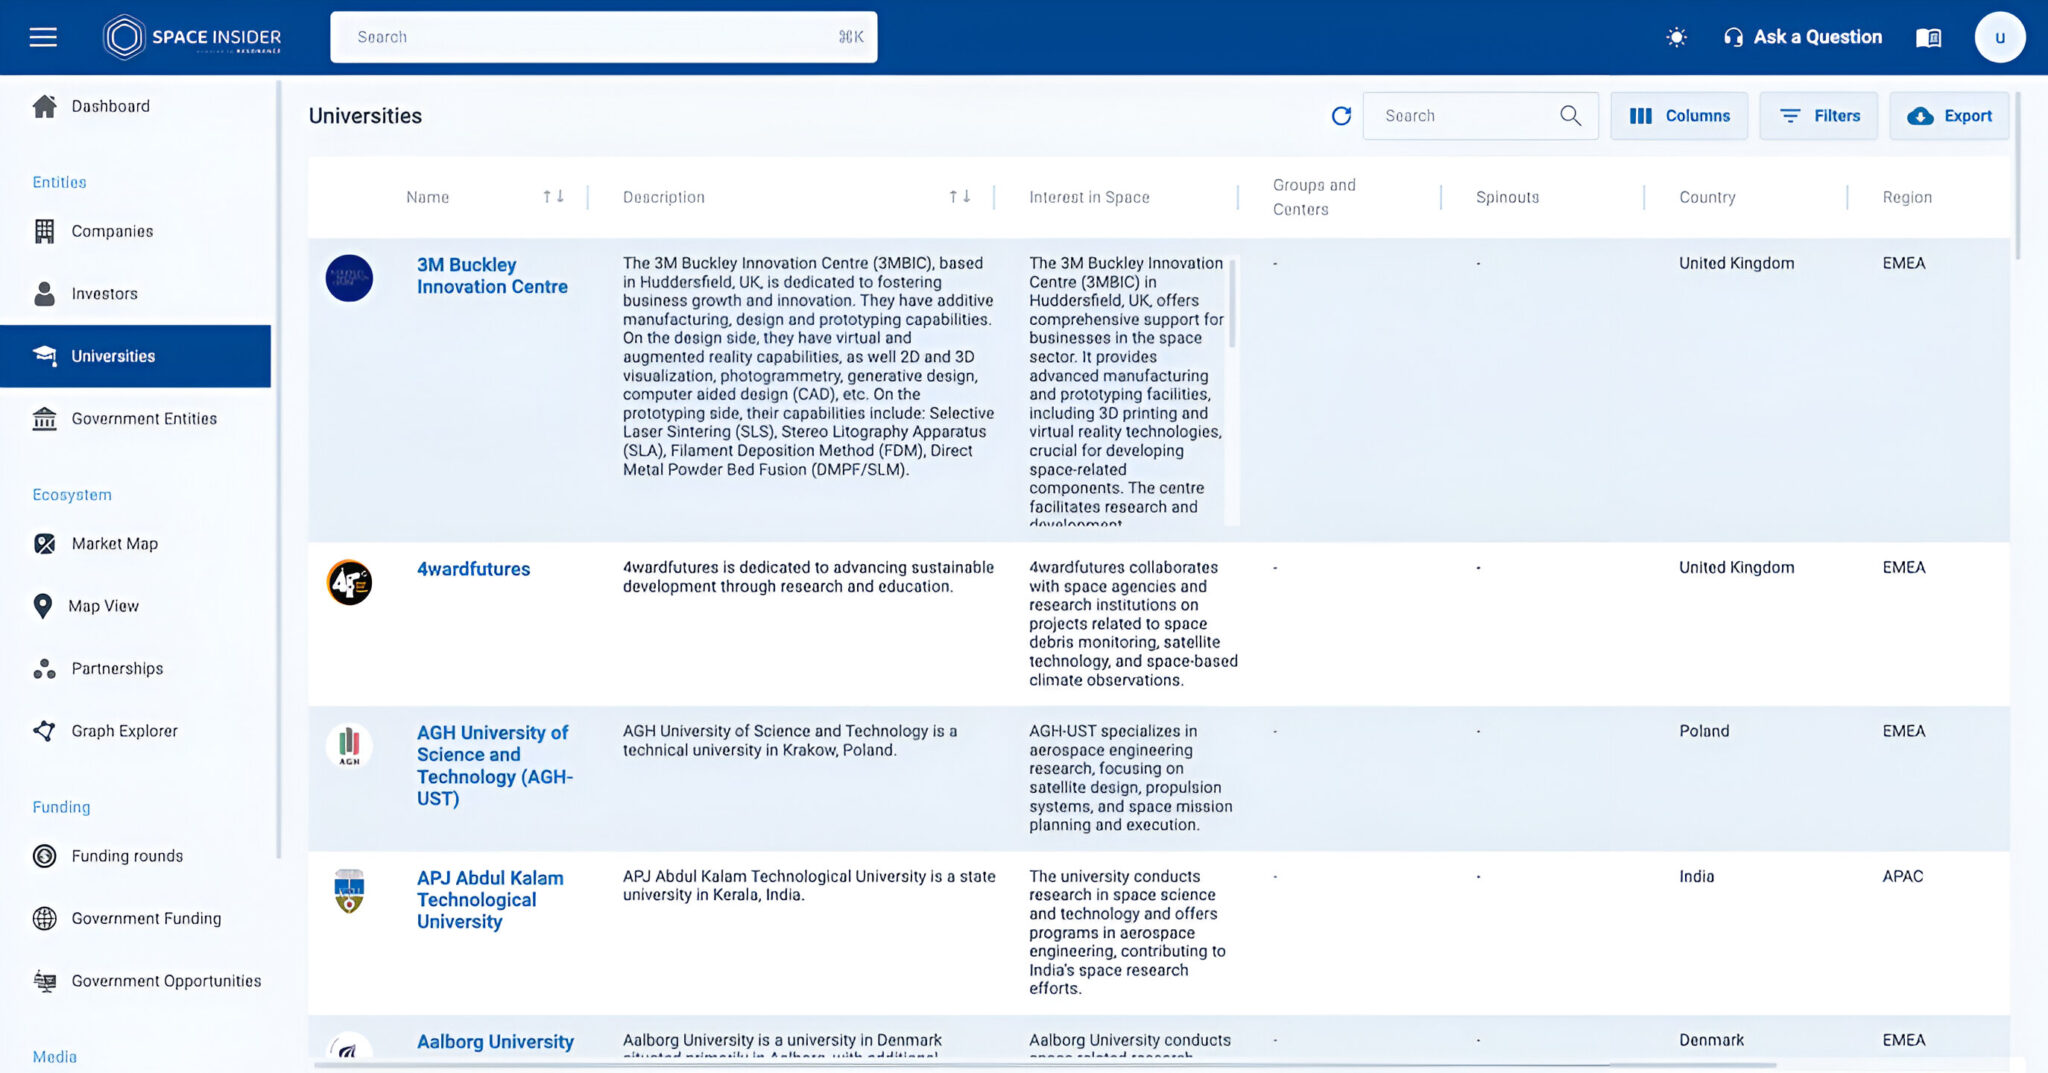Focus the global Search field
The width and height of the screenshot is (2048, 1073).
[604, 37]
